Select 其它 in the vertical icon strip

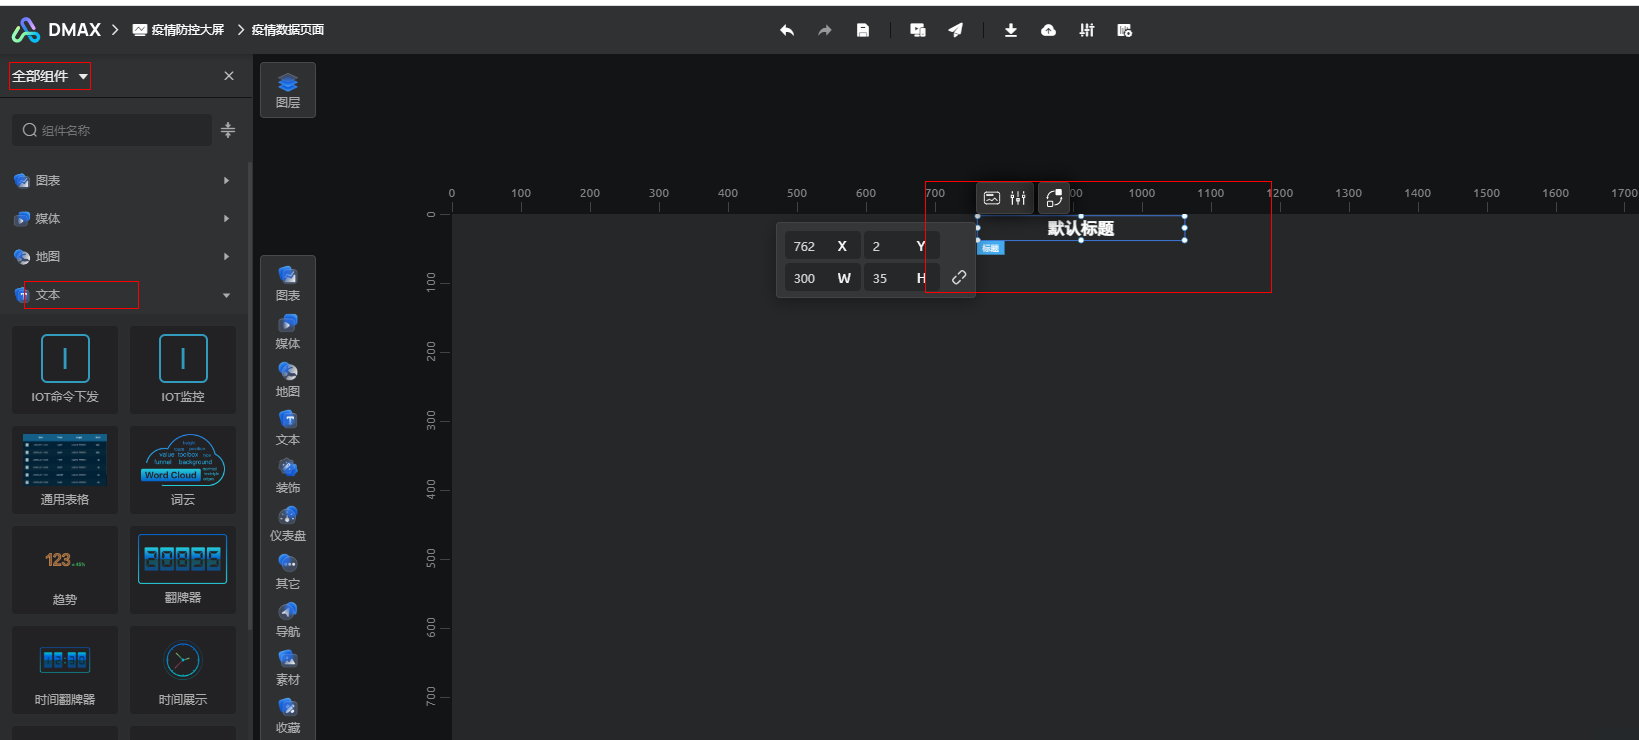coord(288,571)
